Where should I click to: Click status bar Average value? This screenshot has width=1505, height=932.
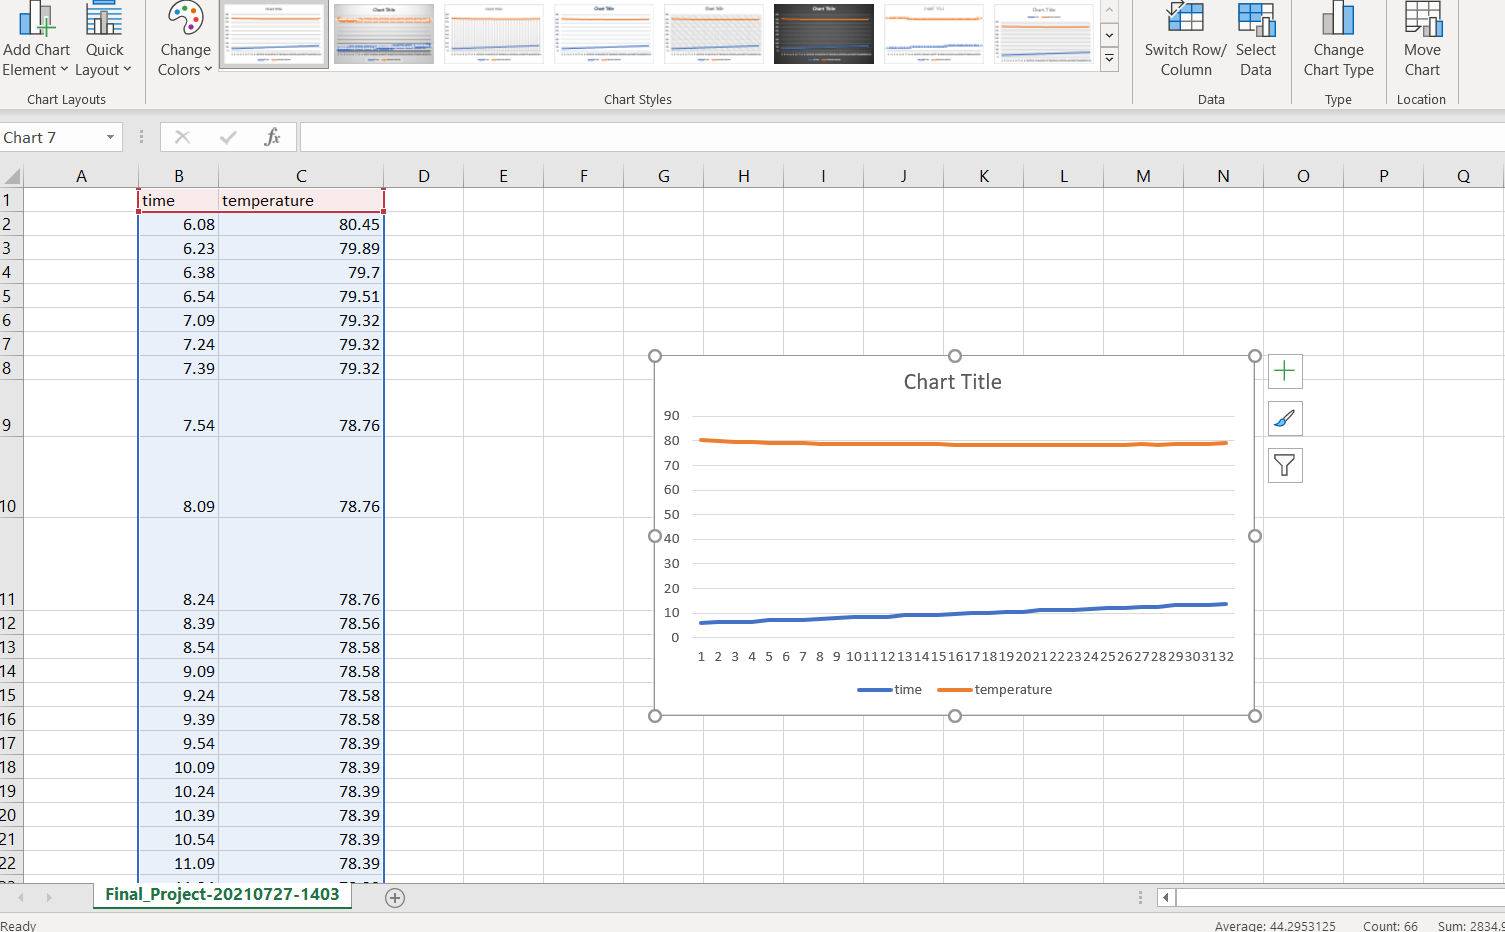[x=1275, y=926]
